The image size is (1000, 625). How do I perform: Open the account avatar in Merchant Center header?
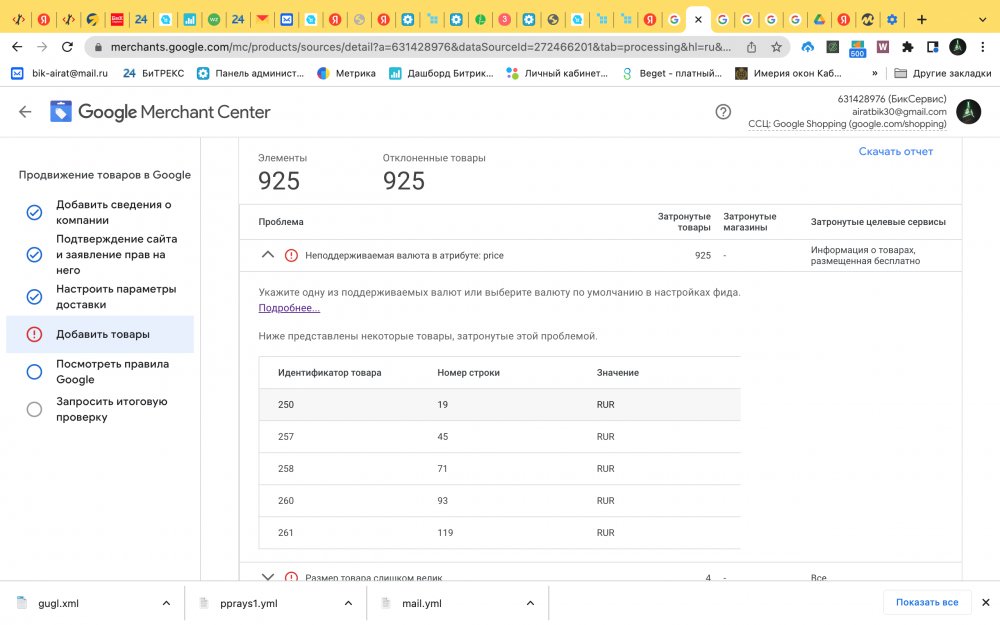[968, 112]
